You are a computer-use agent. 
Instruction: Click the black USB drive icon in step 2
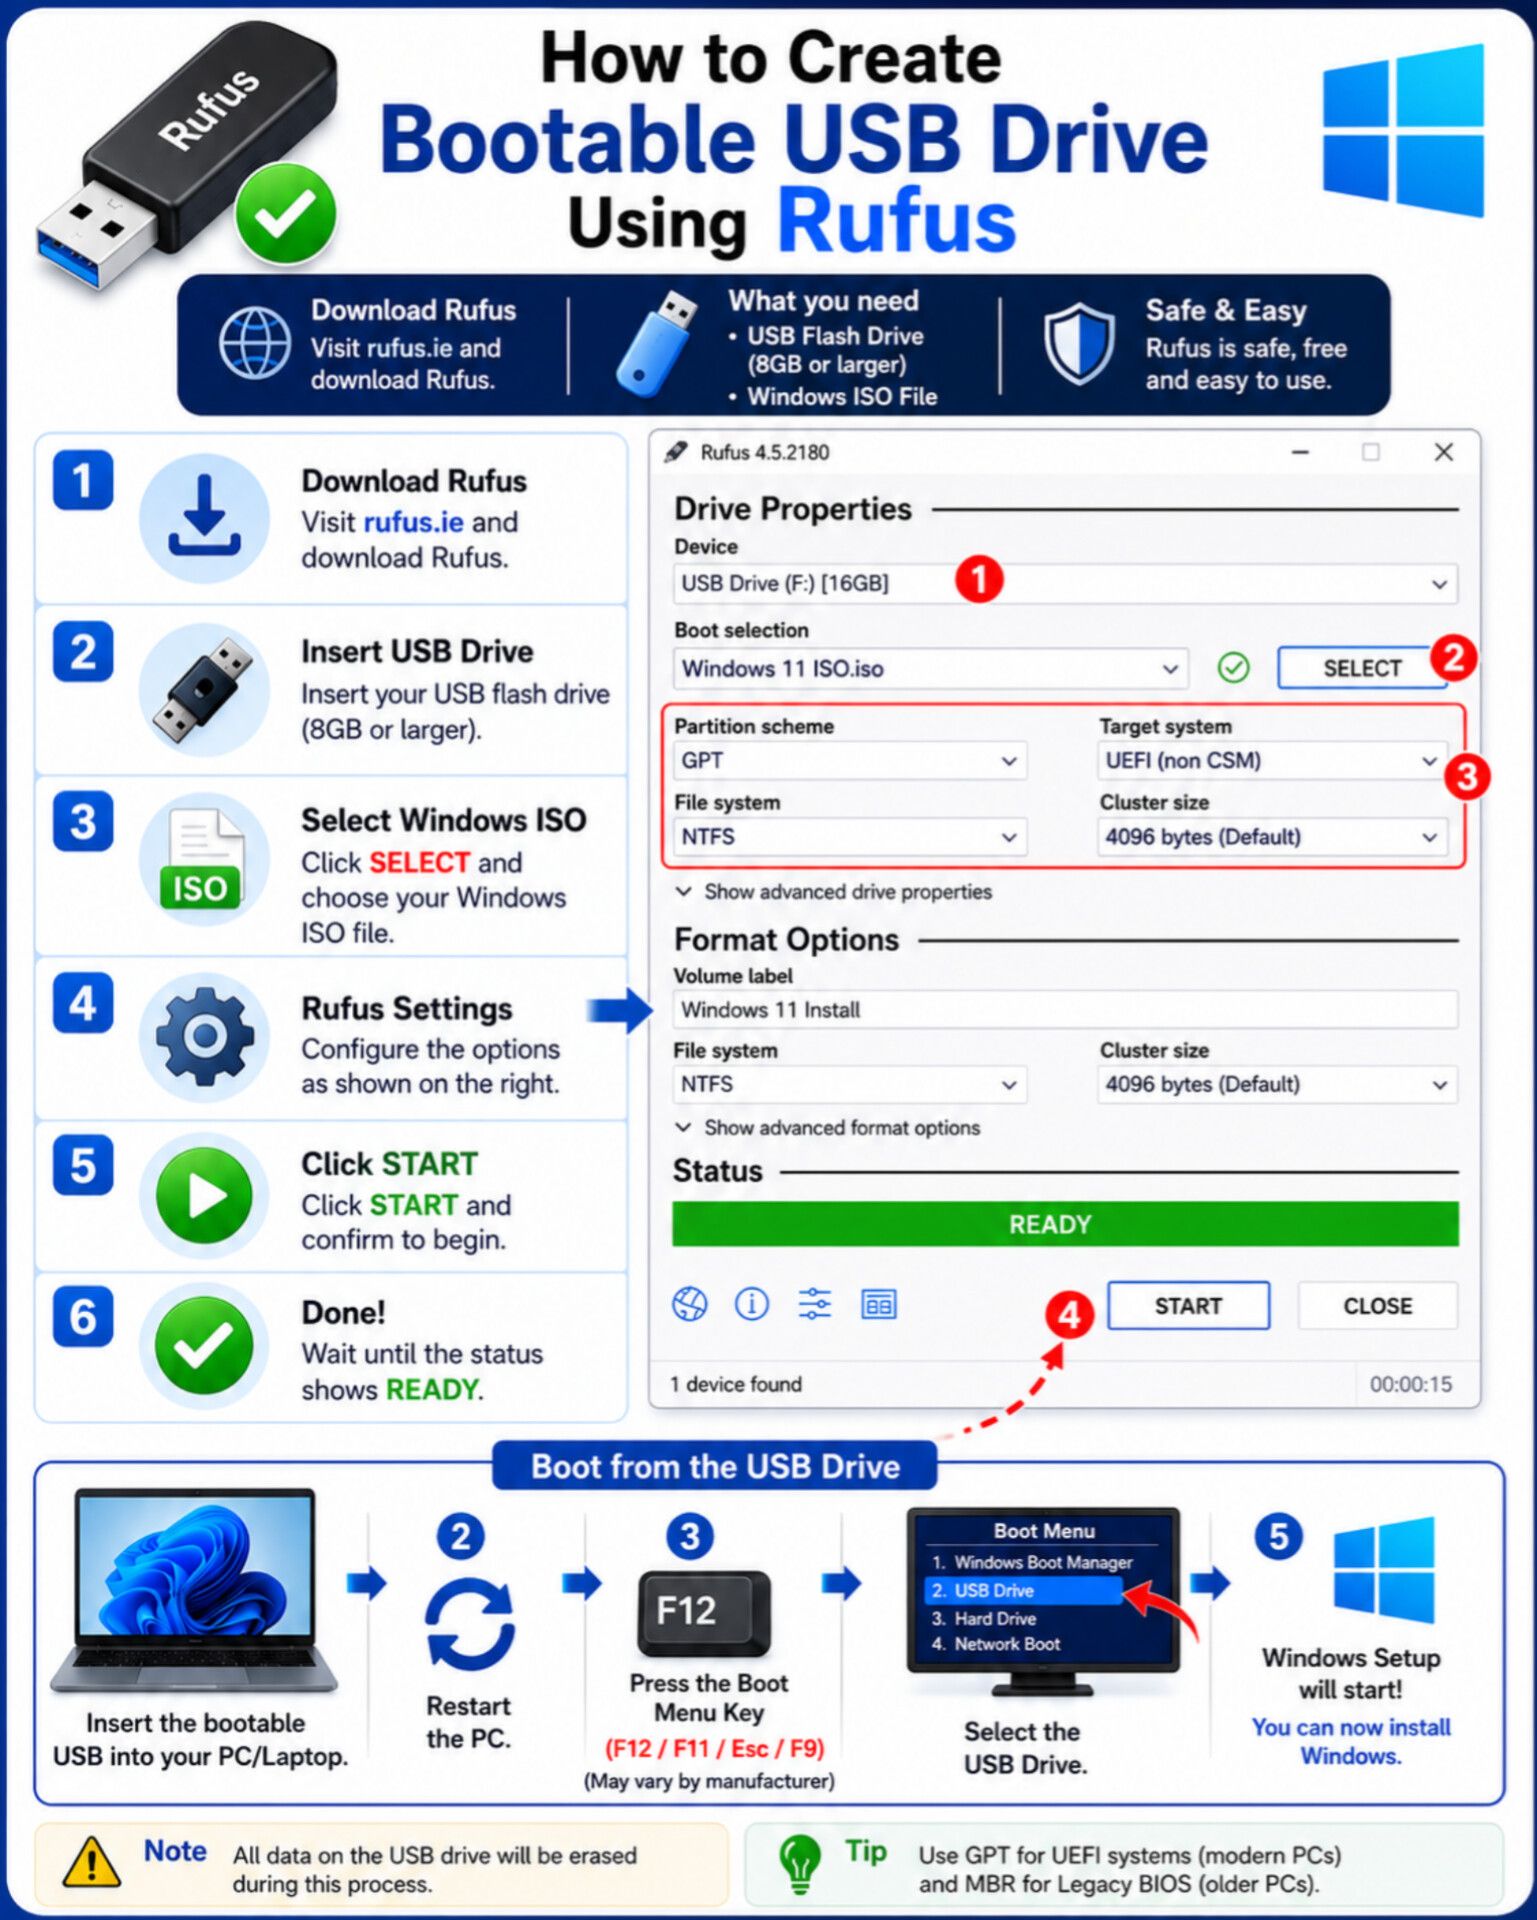coord(204,689)
